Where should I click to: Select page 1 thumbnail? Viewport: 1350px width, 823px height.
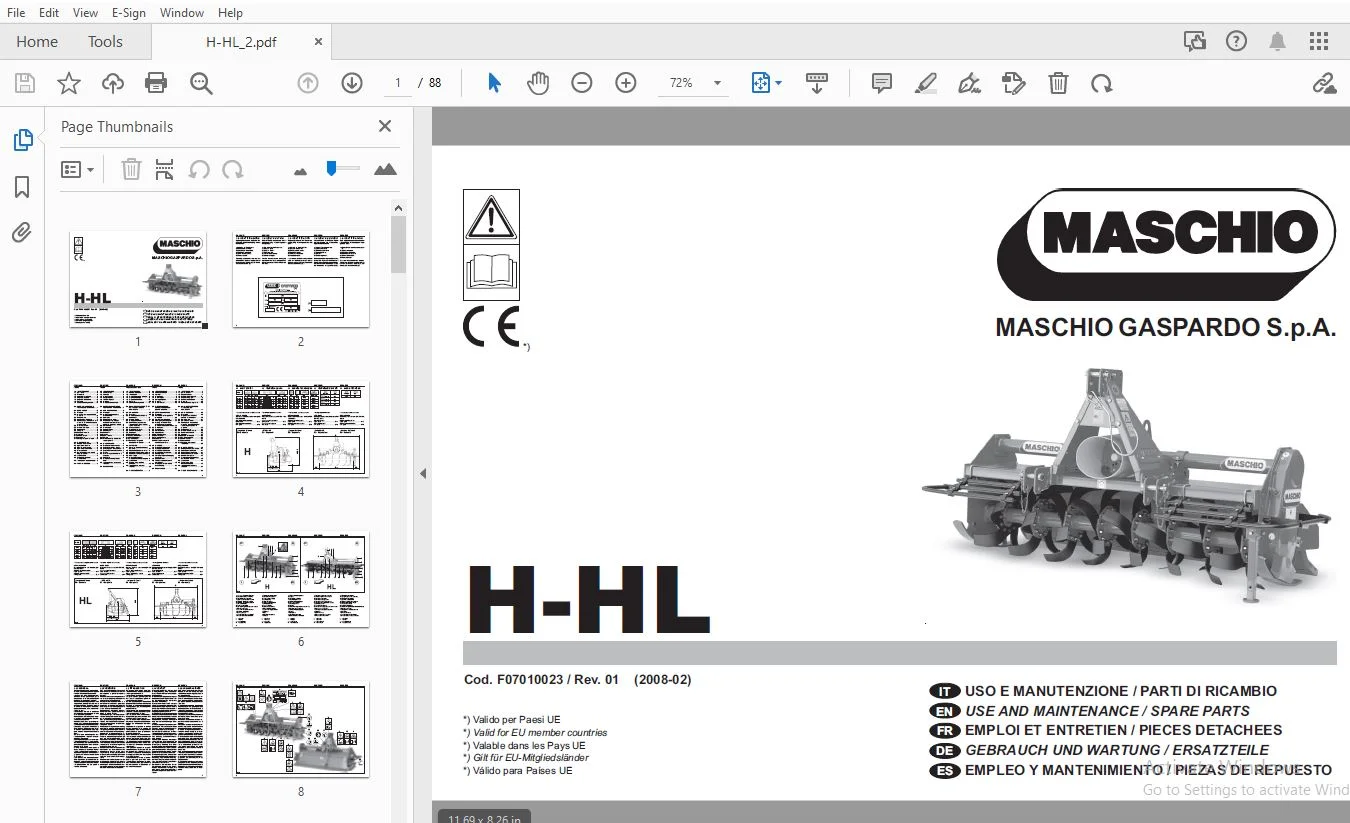pos(138,279)
